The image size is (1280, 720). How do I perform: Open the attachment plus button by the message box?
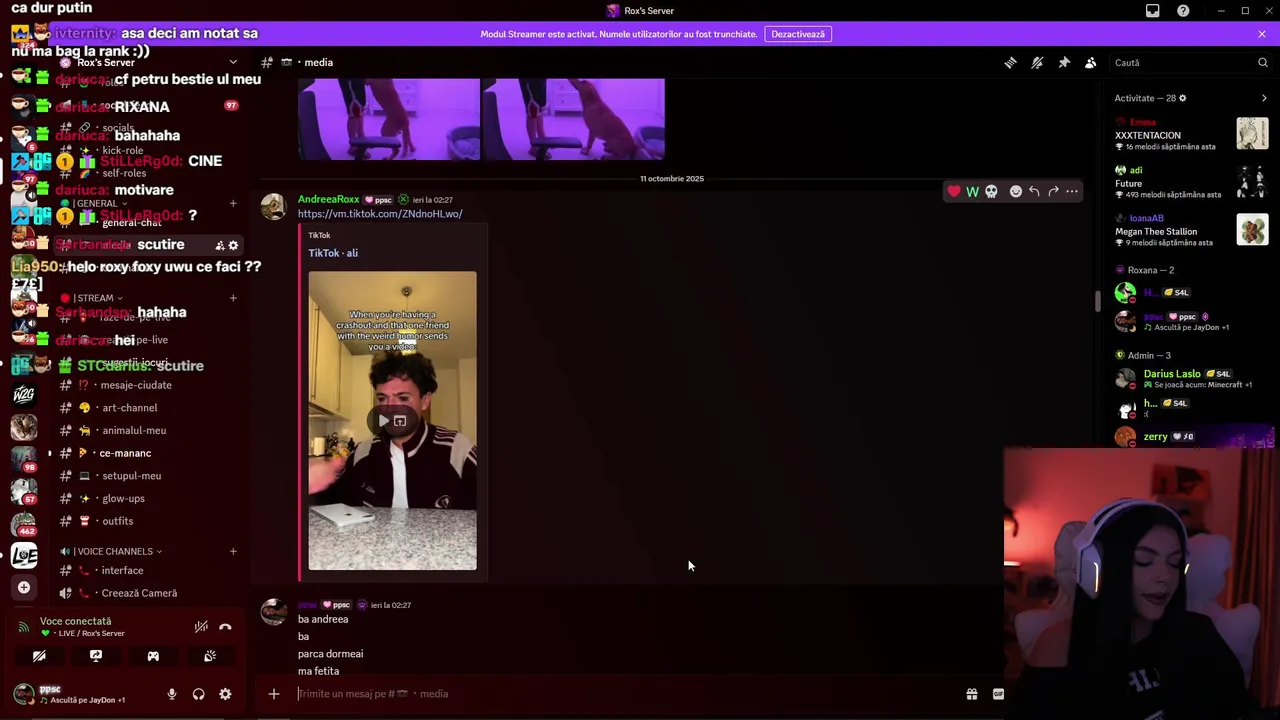tap(273, 694)
